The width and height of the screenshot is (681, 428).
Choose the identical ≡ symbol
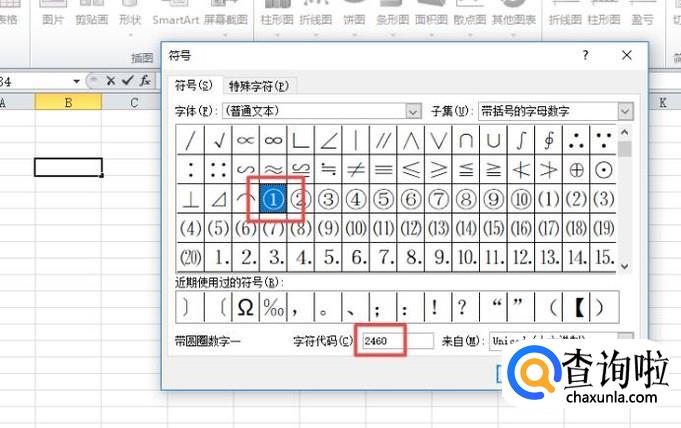click(x=383, y=169)
